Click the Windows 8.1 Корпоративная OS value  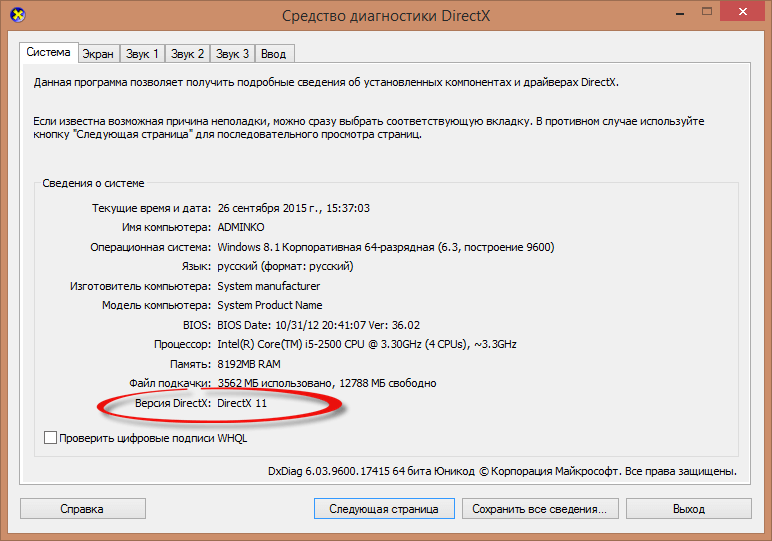click(x=386, y=247)
